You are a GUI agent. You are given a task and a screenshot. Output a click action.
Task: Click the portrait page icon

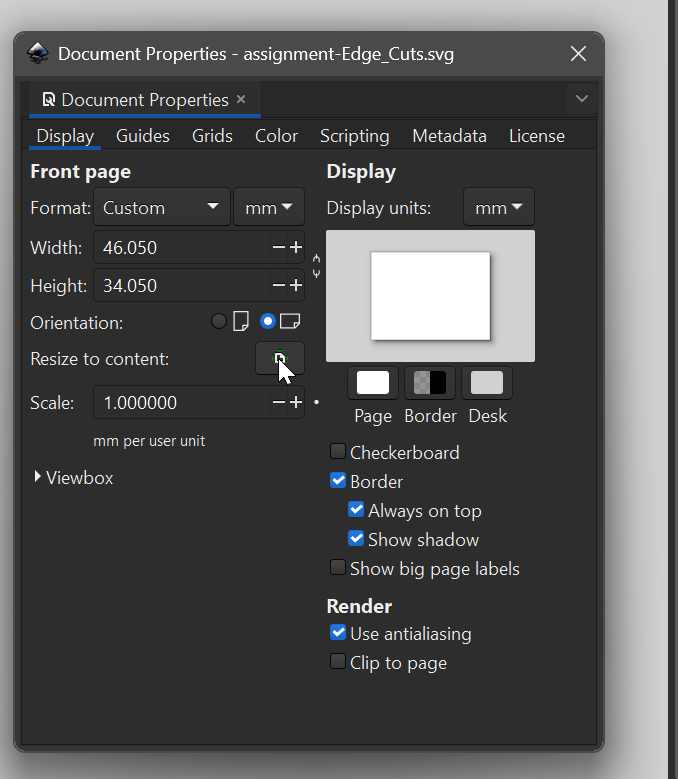click(x=241, y=321)
